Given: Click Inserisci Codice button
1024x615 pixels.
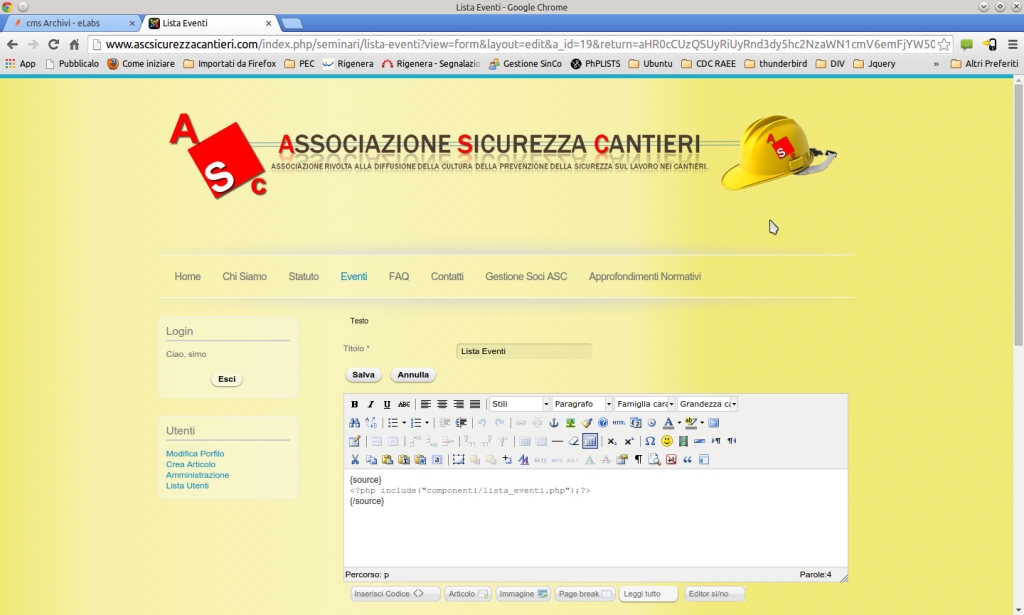Looking at the screenshot, I should [394, 593].
